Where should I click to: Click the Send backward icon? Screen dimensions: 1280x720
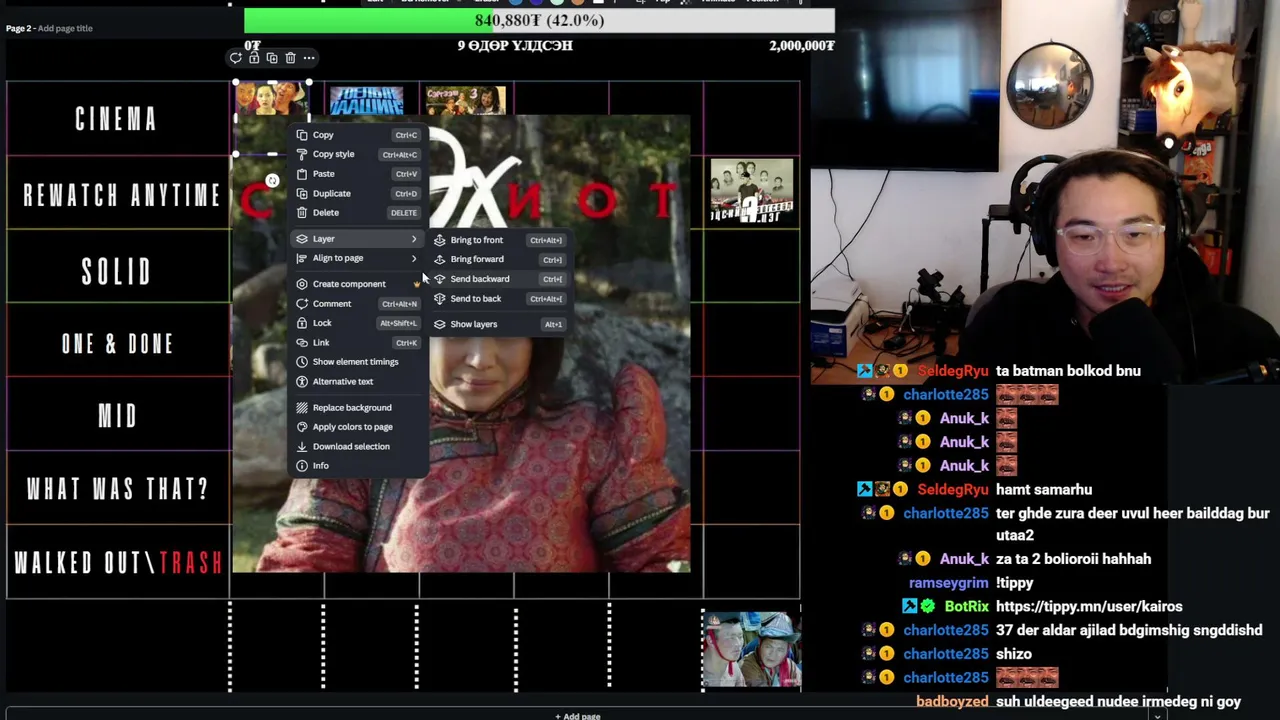tap(440, 279)
